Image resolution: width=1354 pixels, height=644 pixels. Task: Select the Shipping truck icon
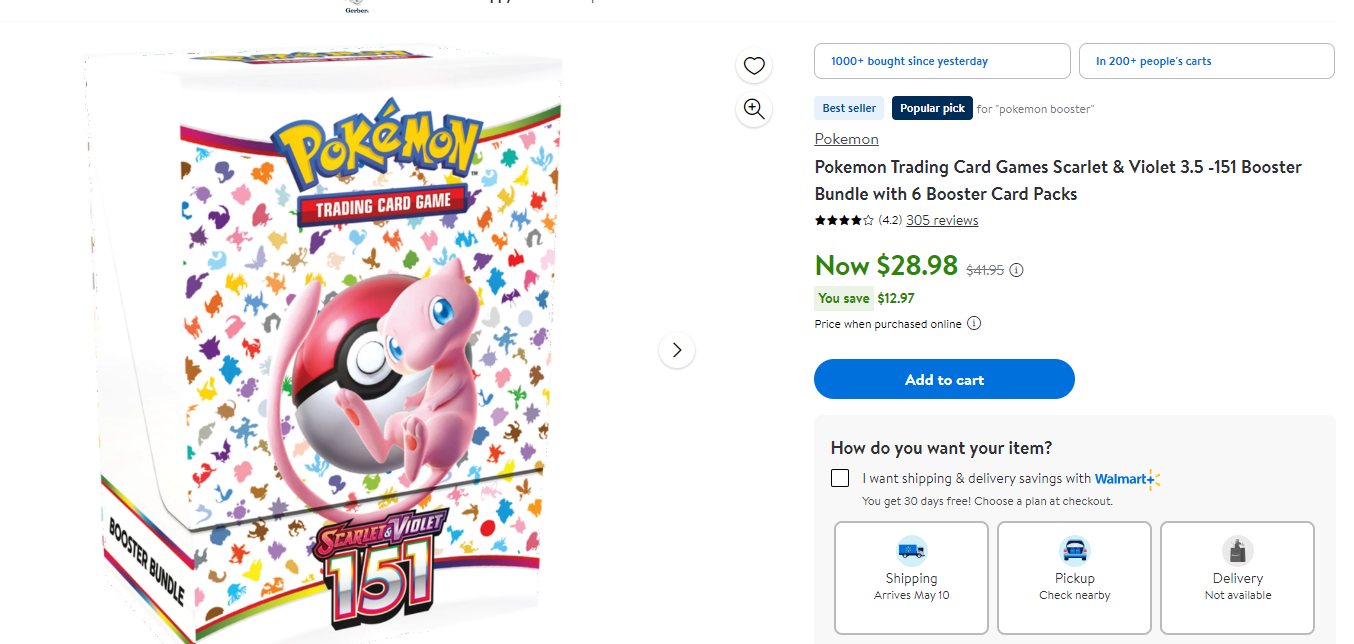tap(911, 551)
